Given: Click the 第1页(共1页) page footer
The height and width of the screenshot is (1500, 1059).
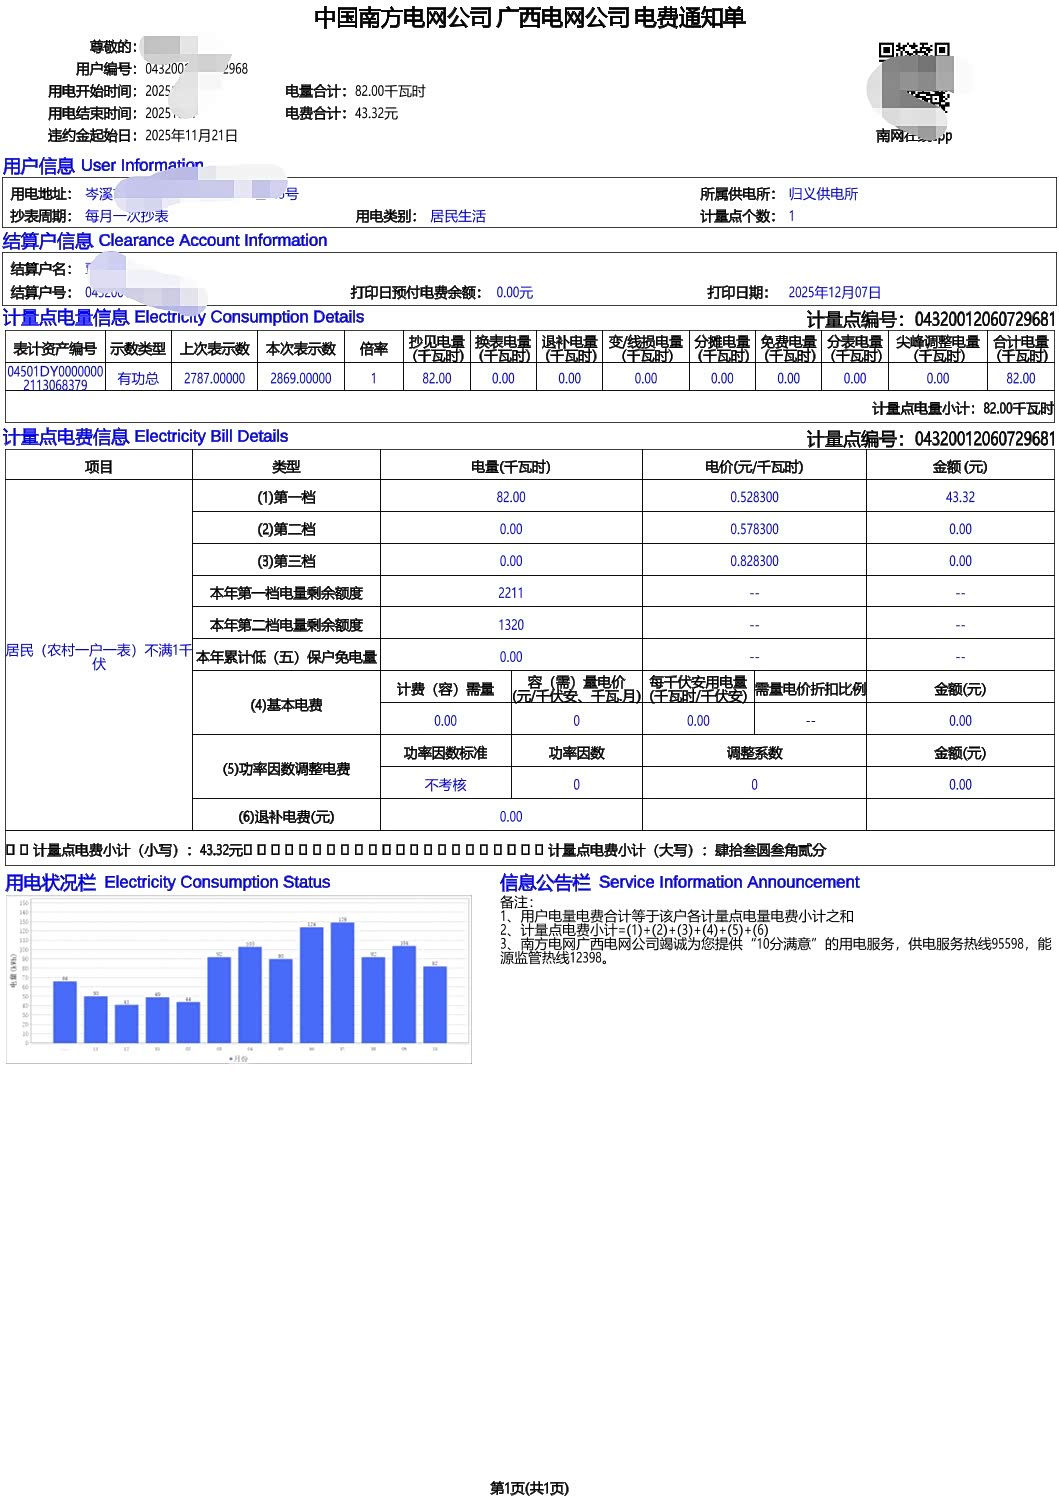Looking at the screenshot, I should pos(529,1488).
